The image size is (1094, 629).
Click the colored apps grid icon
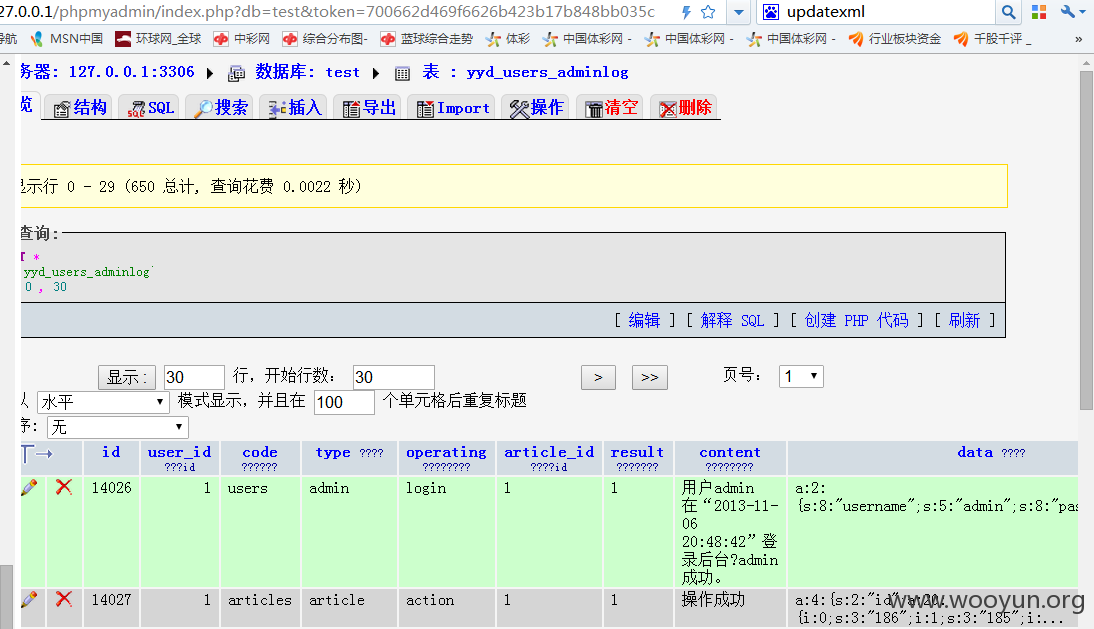point(1039,12)
